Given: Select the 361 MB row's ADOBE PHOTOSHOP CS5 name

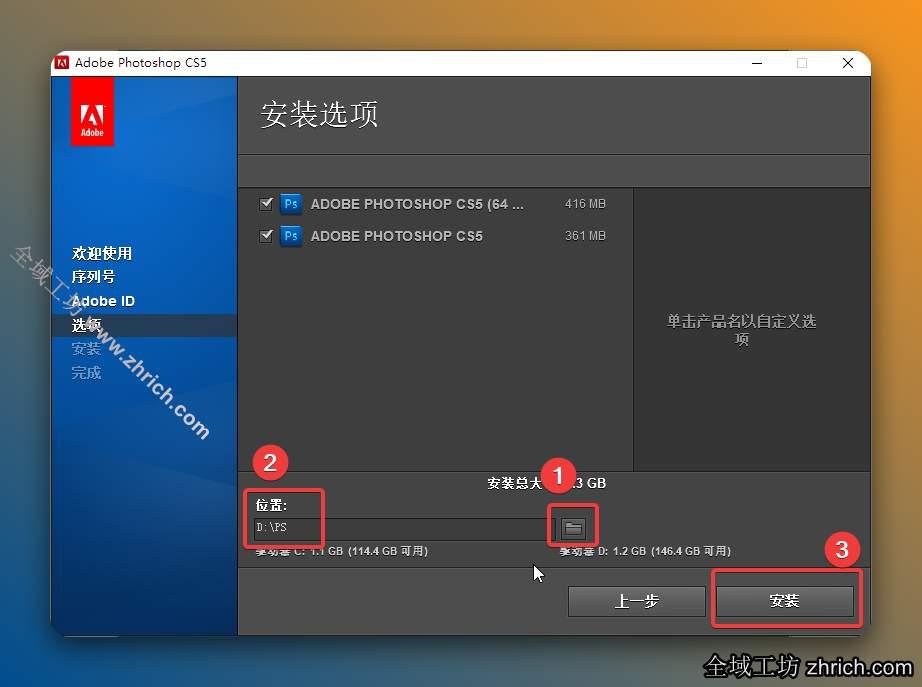Looking at the screenshot, I should point(396,236).
